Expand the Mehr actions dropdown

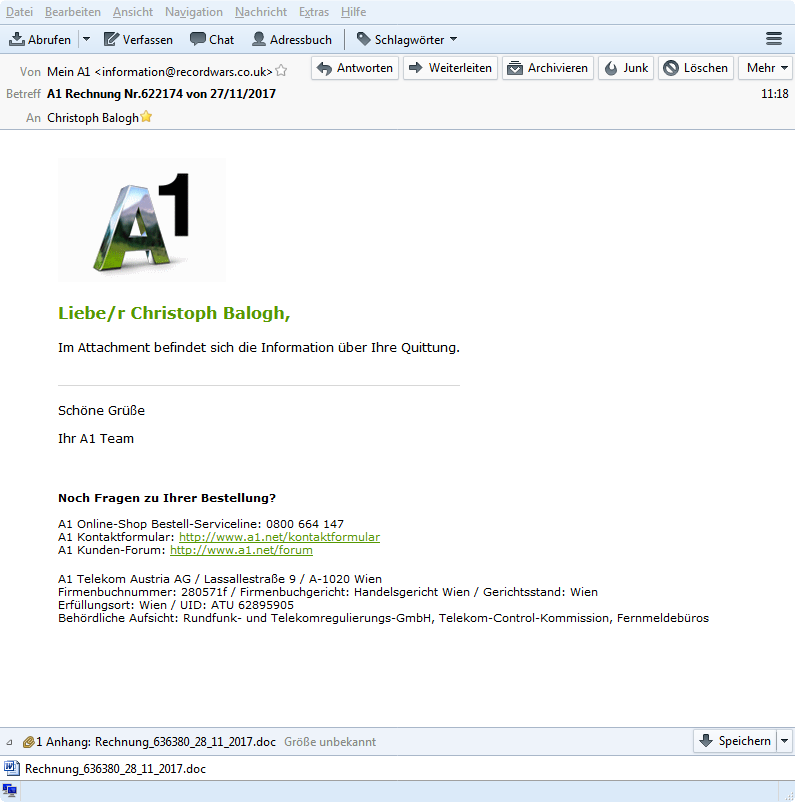pyautogui.click(x=766, y=68)
